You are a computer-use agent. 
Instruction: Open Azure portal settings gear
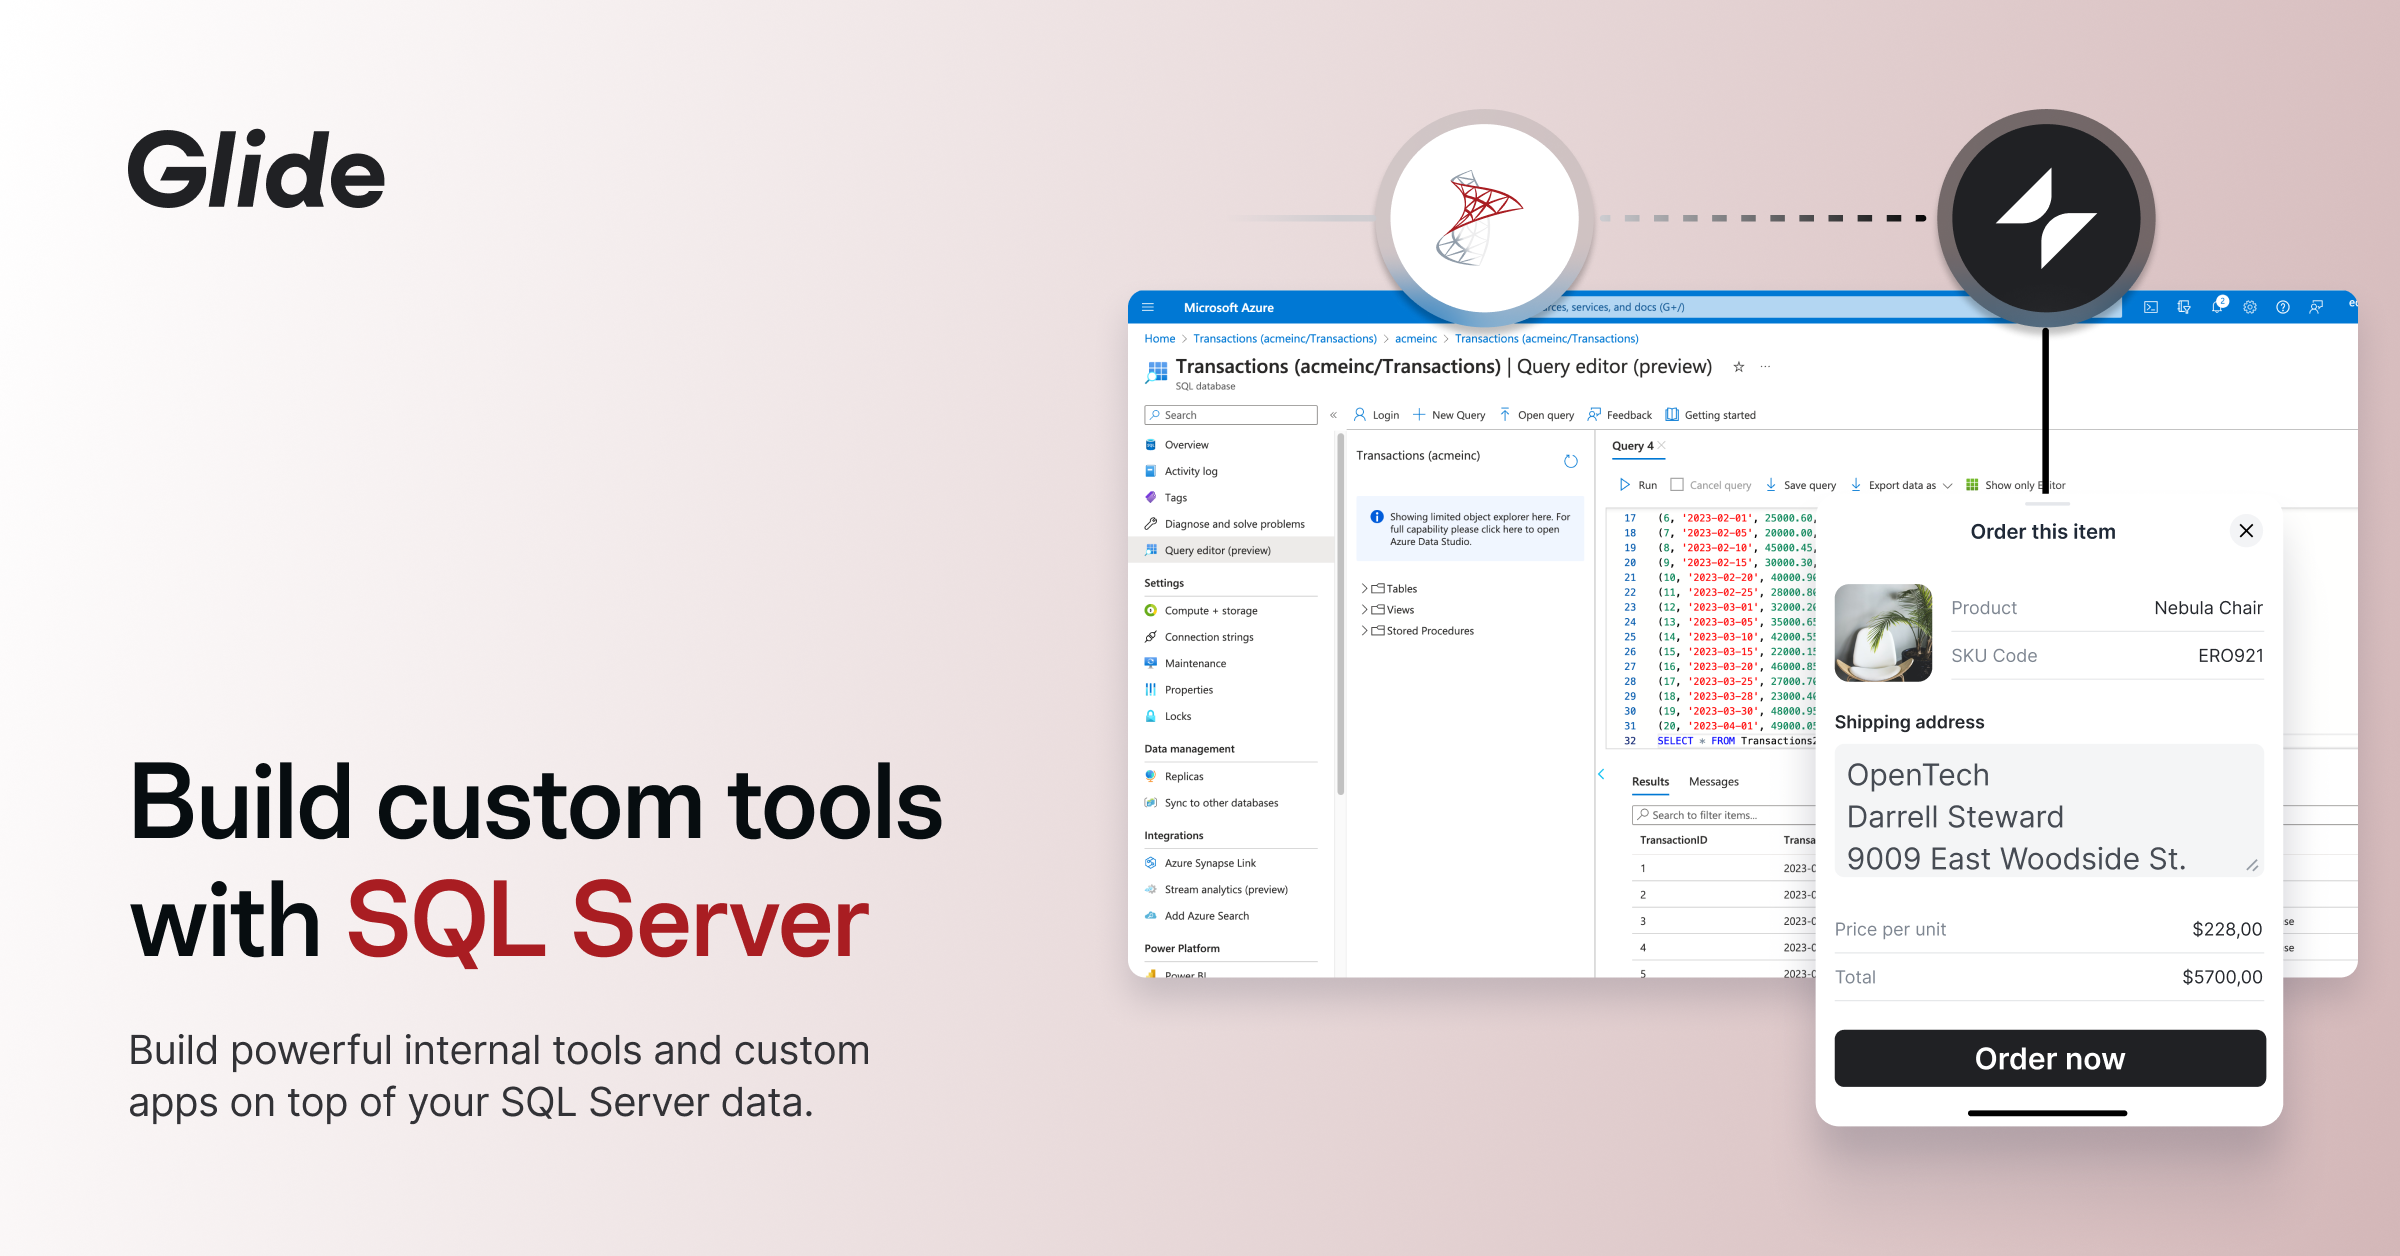2250,307
